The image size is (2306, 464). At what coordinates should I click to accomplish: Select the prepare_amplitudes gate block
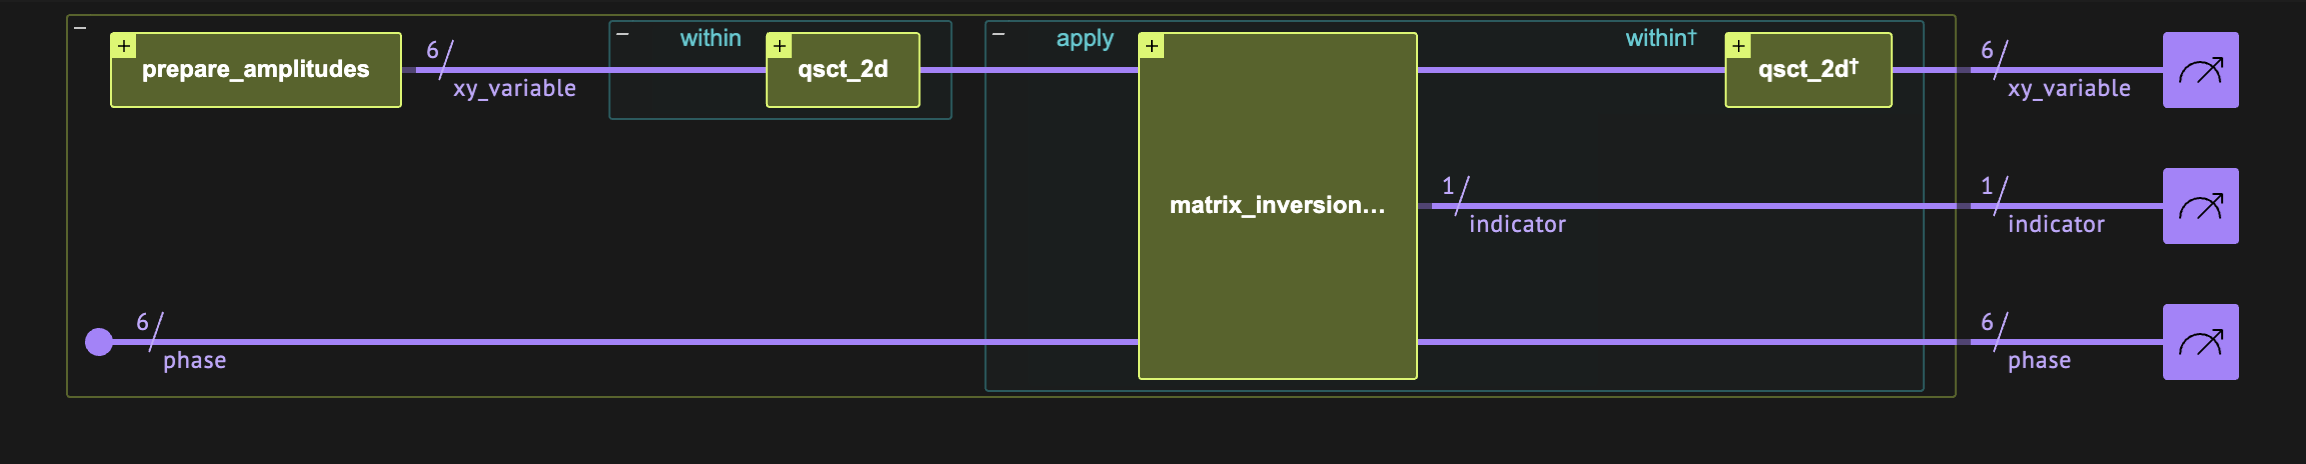pyautogui.click(x=256, y=70)
